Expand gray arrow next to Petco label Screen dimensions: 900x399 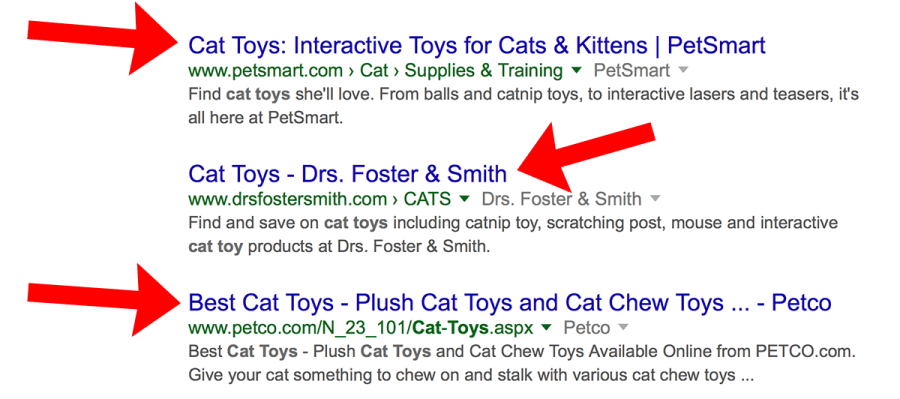623,328
